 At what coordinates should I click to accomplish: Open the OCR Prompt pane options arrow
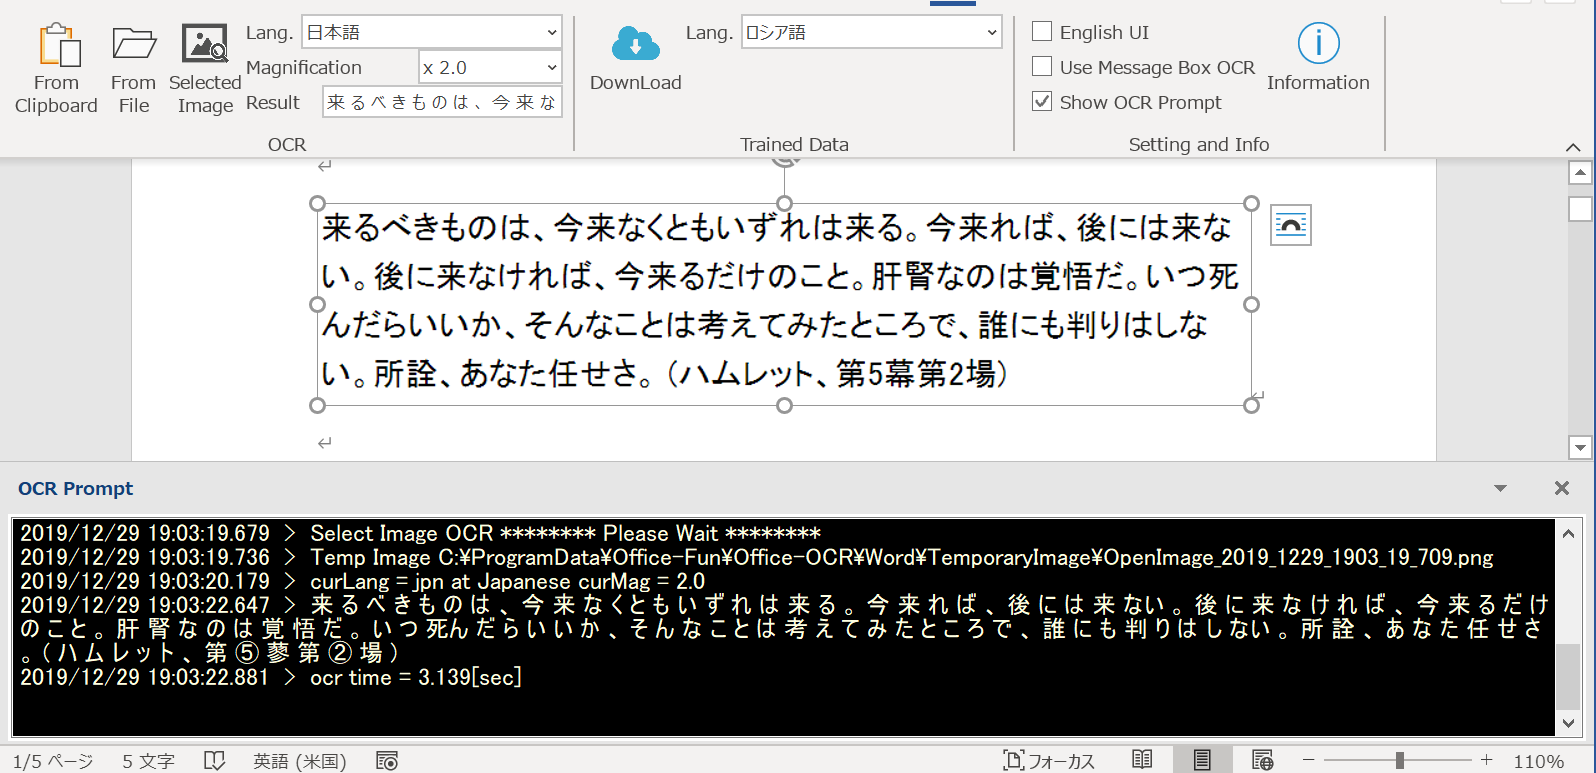click(x=1500, y=488)
